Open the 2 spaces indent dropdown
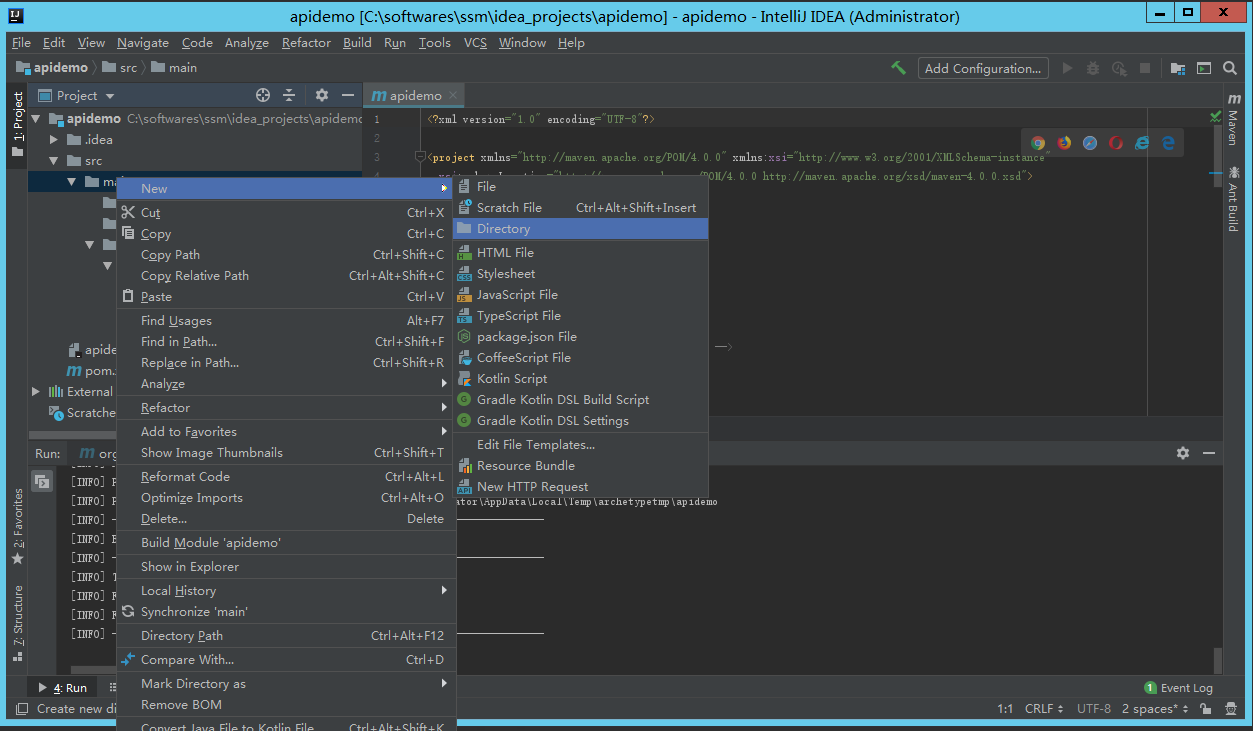The image size is (1253, 731). point(1155,709)
